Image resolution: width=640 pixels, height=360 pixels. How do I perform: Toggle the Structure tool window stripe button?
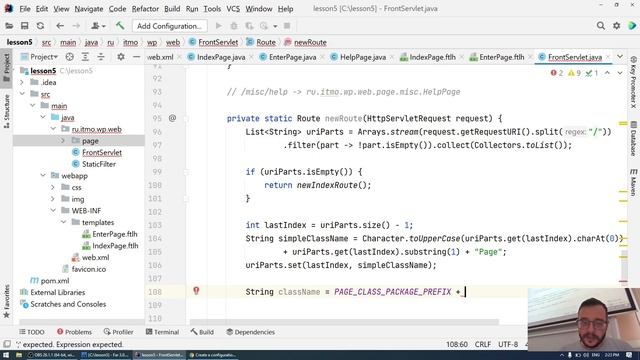pyautogui.click(x=6, y=111)
